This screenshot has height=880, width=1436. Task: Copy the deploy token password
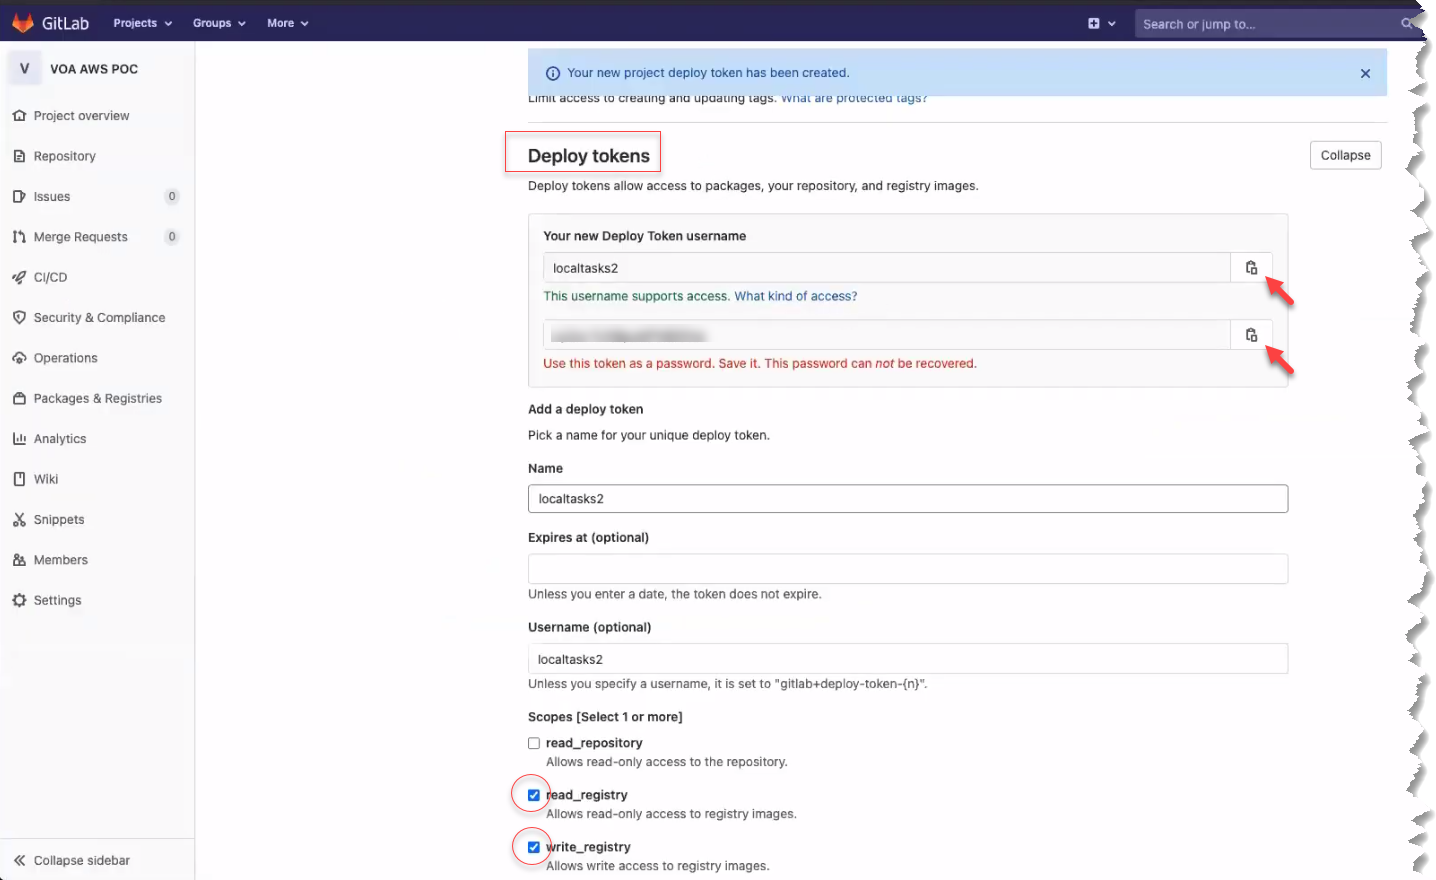[x=1250, y=335]
